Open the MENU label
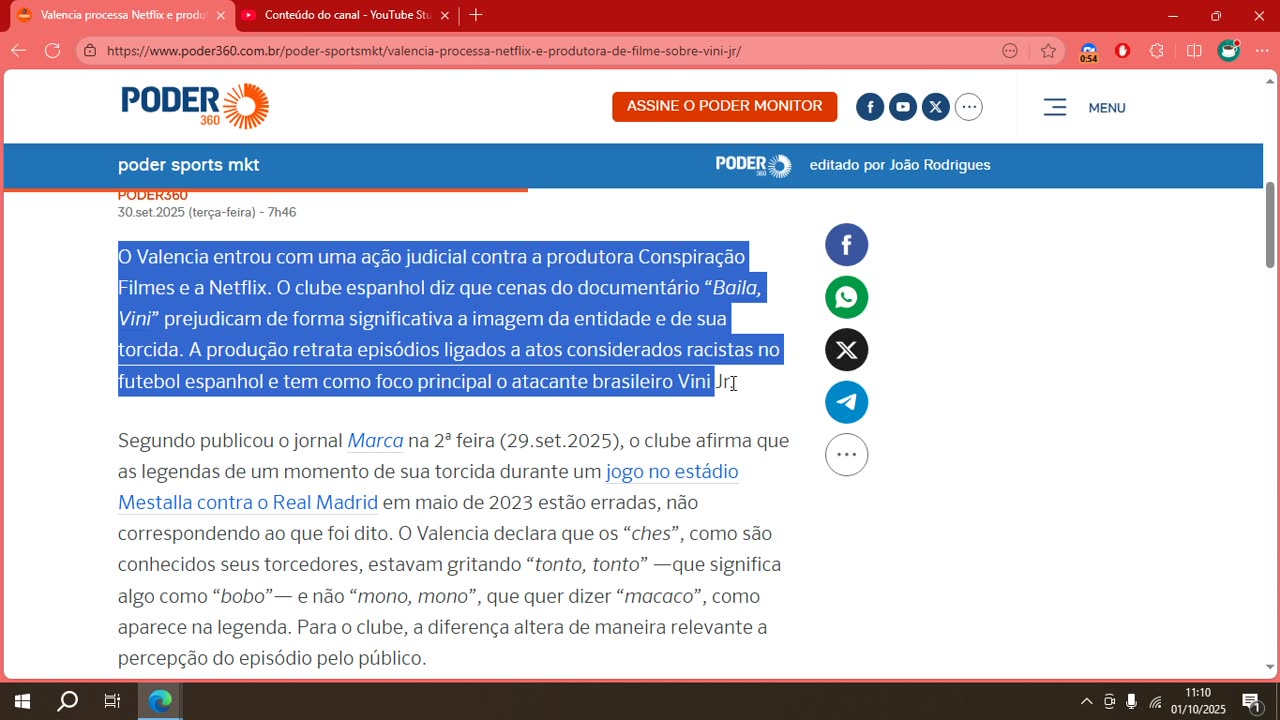Screen dimensions: 1280x720 [1107, 108]
